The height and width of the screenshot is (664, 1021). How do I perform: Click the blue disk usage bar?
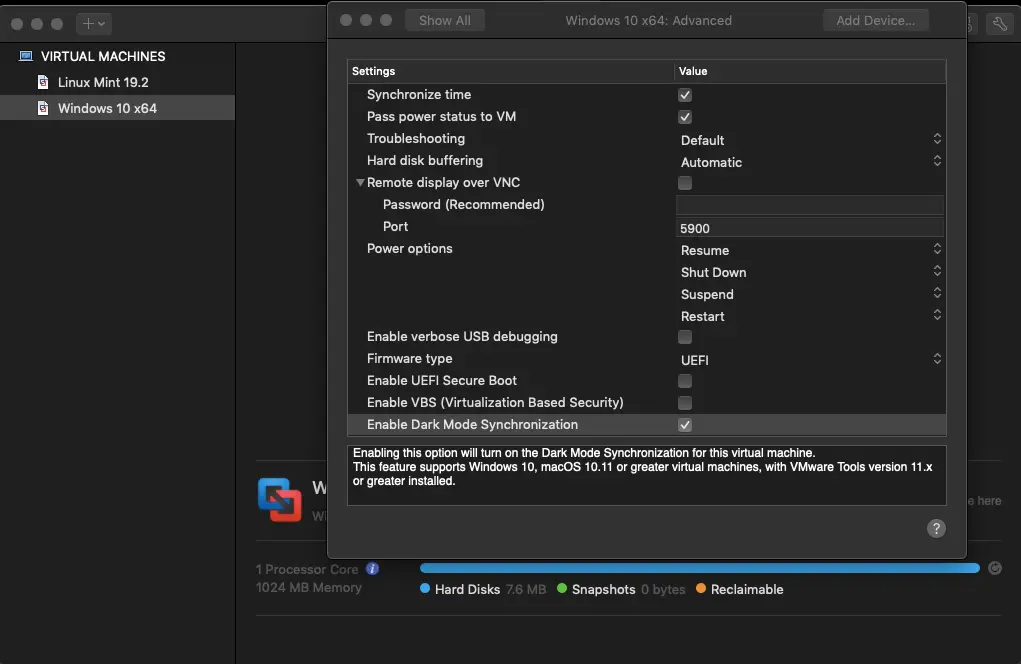point(700,567)
